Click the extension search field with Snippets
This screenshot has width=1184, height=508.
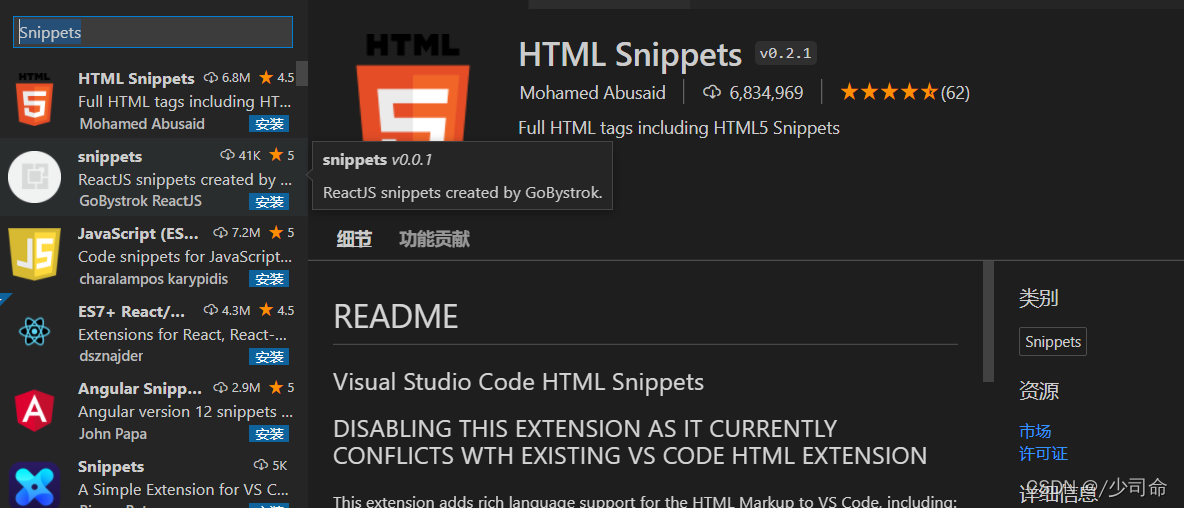coord(153,33)
